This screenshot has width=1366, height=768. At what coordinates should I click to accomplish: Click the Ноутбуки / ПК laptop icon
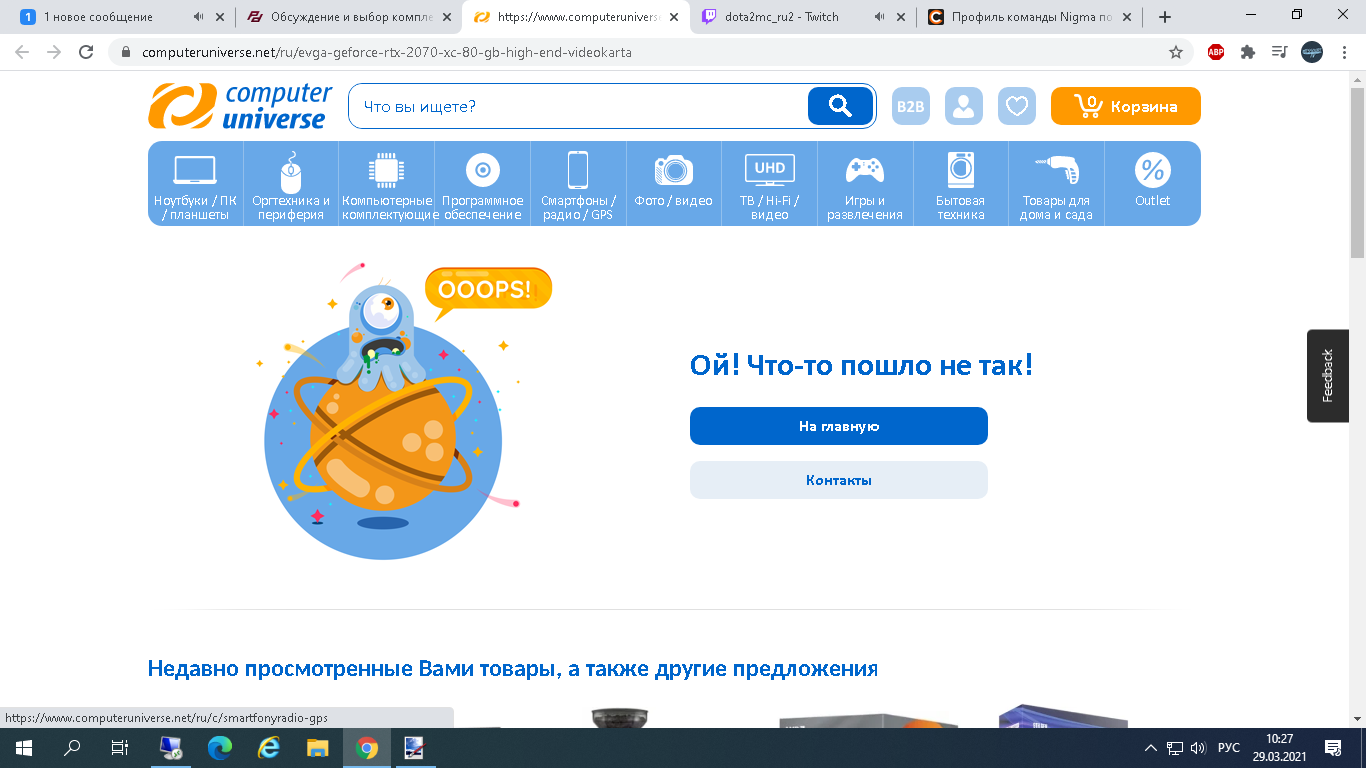(193, 170)
